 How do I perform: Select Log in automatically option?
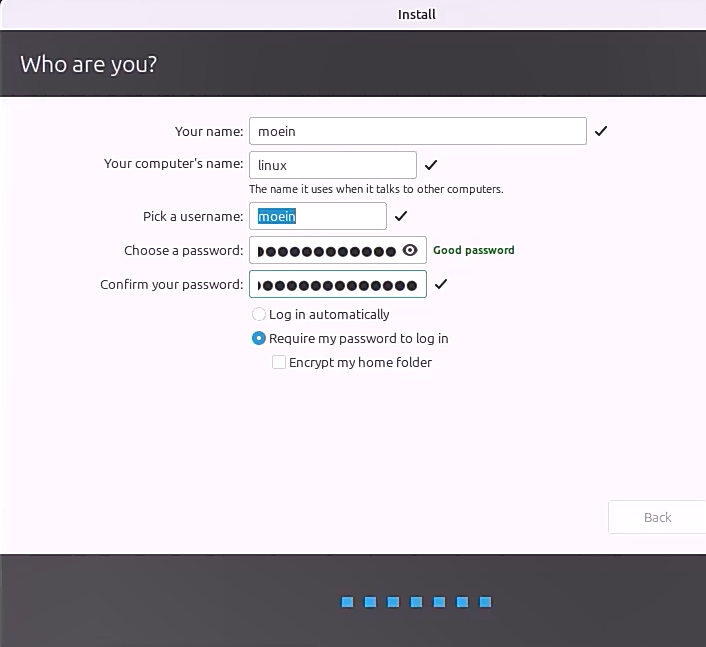[259, 314]
